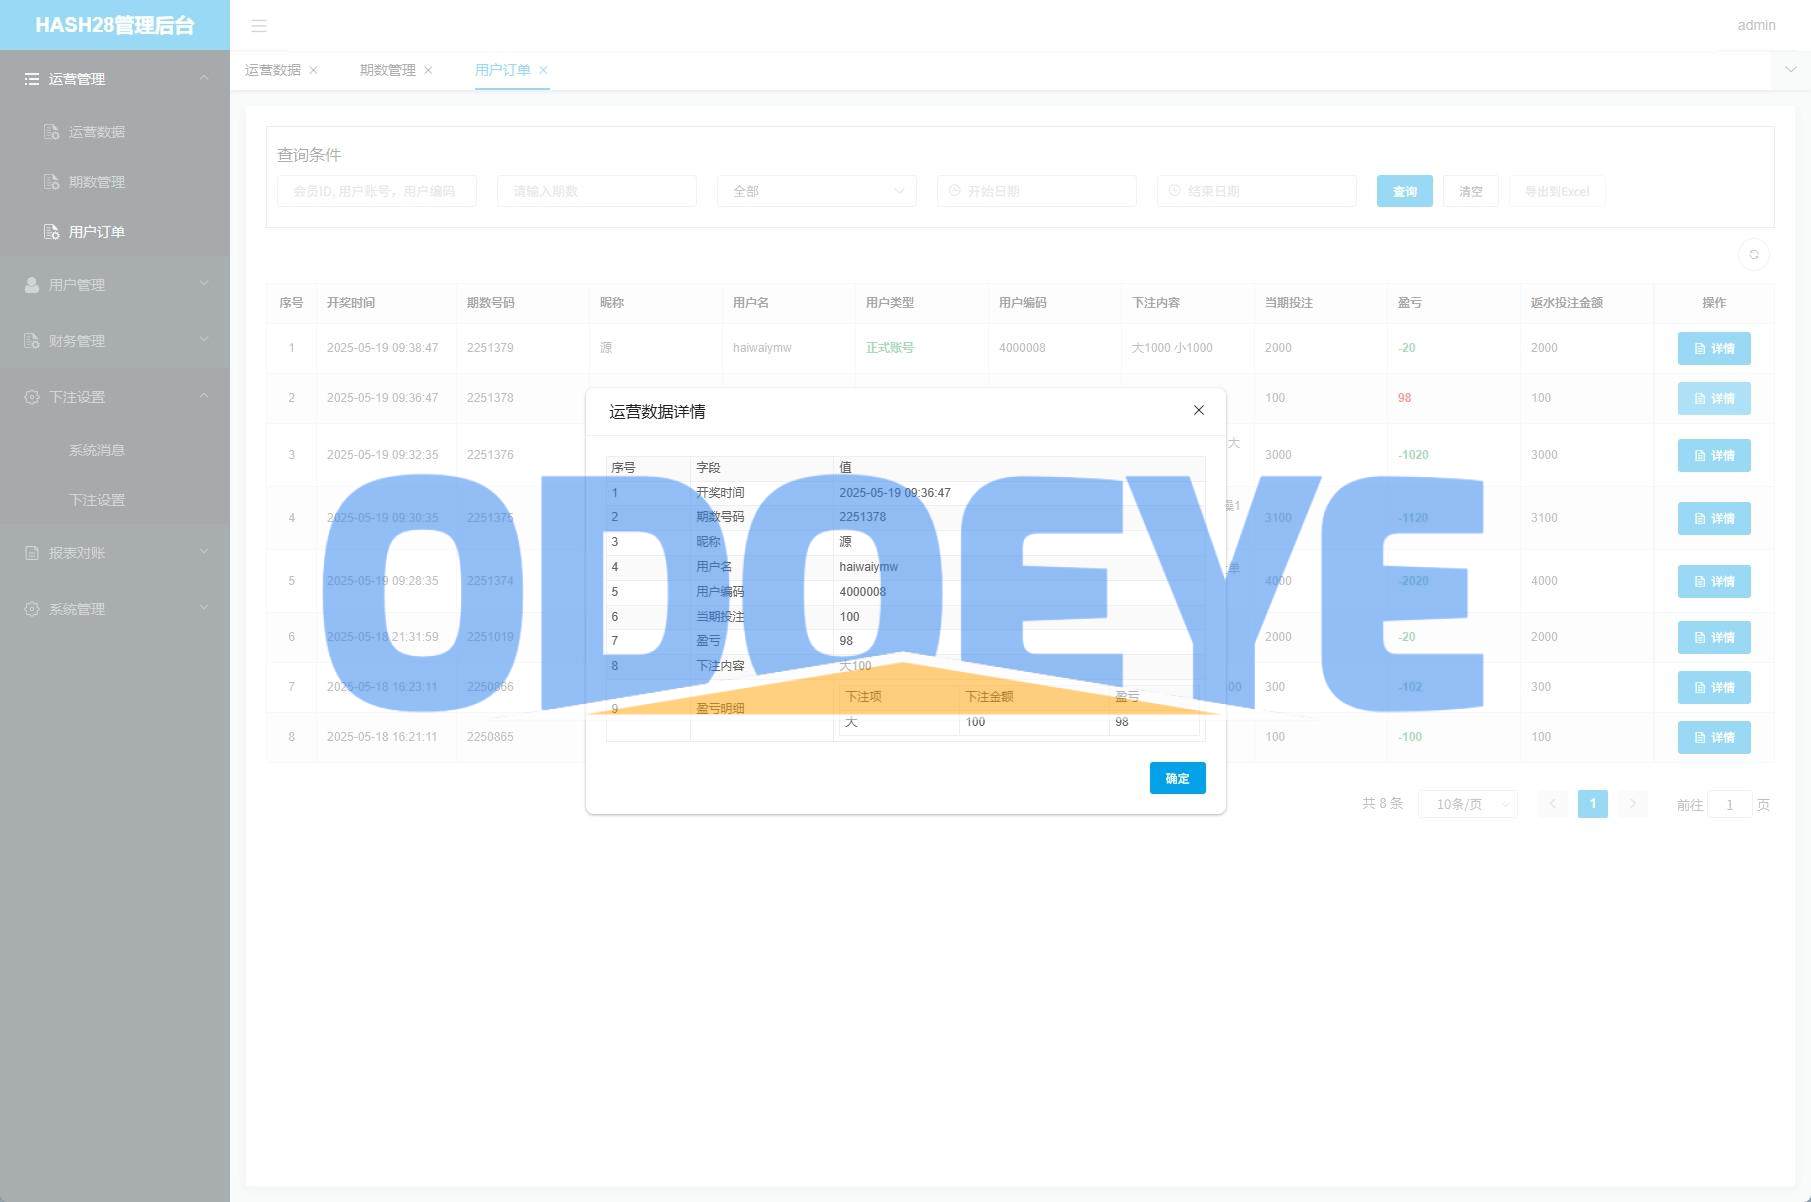Open 详情 for order row 1

[1714, 348]
